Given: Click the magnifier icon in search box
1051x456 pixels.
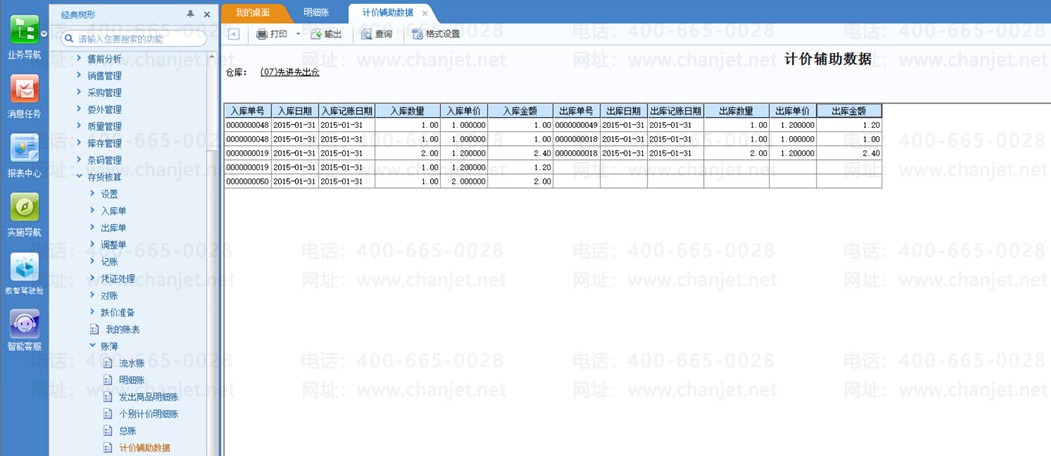Looking at the screenshot, I should coord(69,39).
